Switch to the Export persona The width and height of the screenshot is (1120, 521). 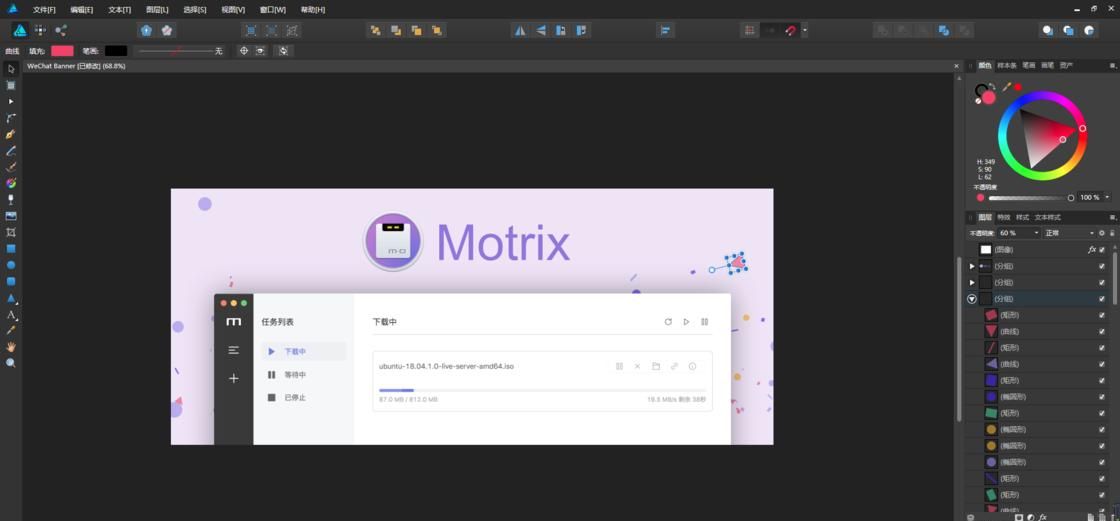tap(61, 30)
